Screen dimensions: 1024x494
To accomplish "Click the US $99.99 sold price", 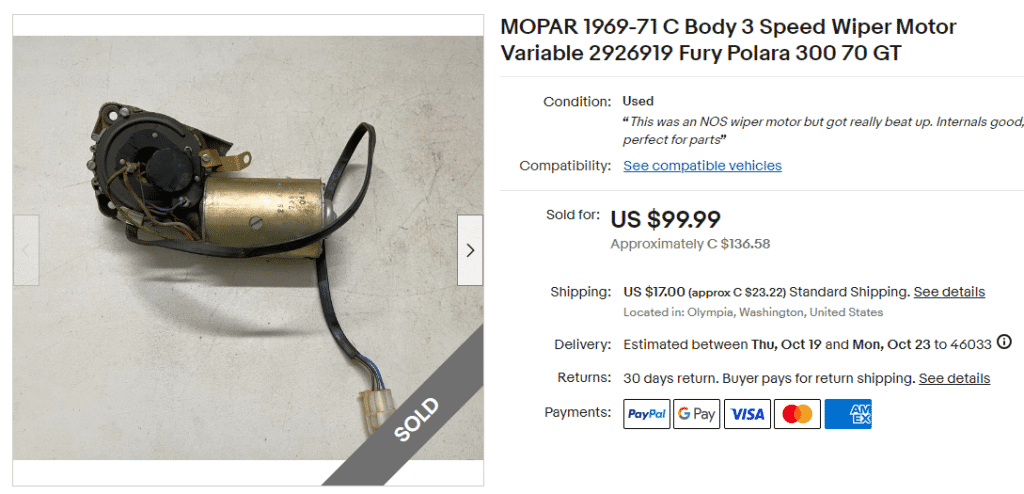I will point(665,219).
